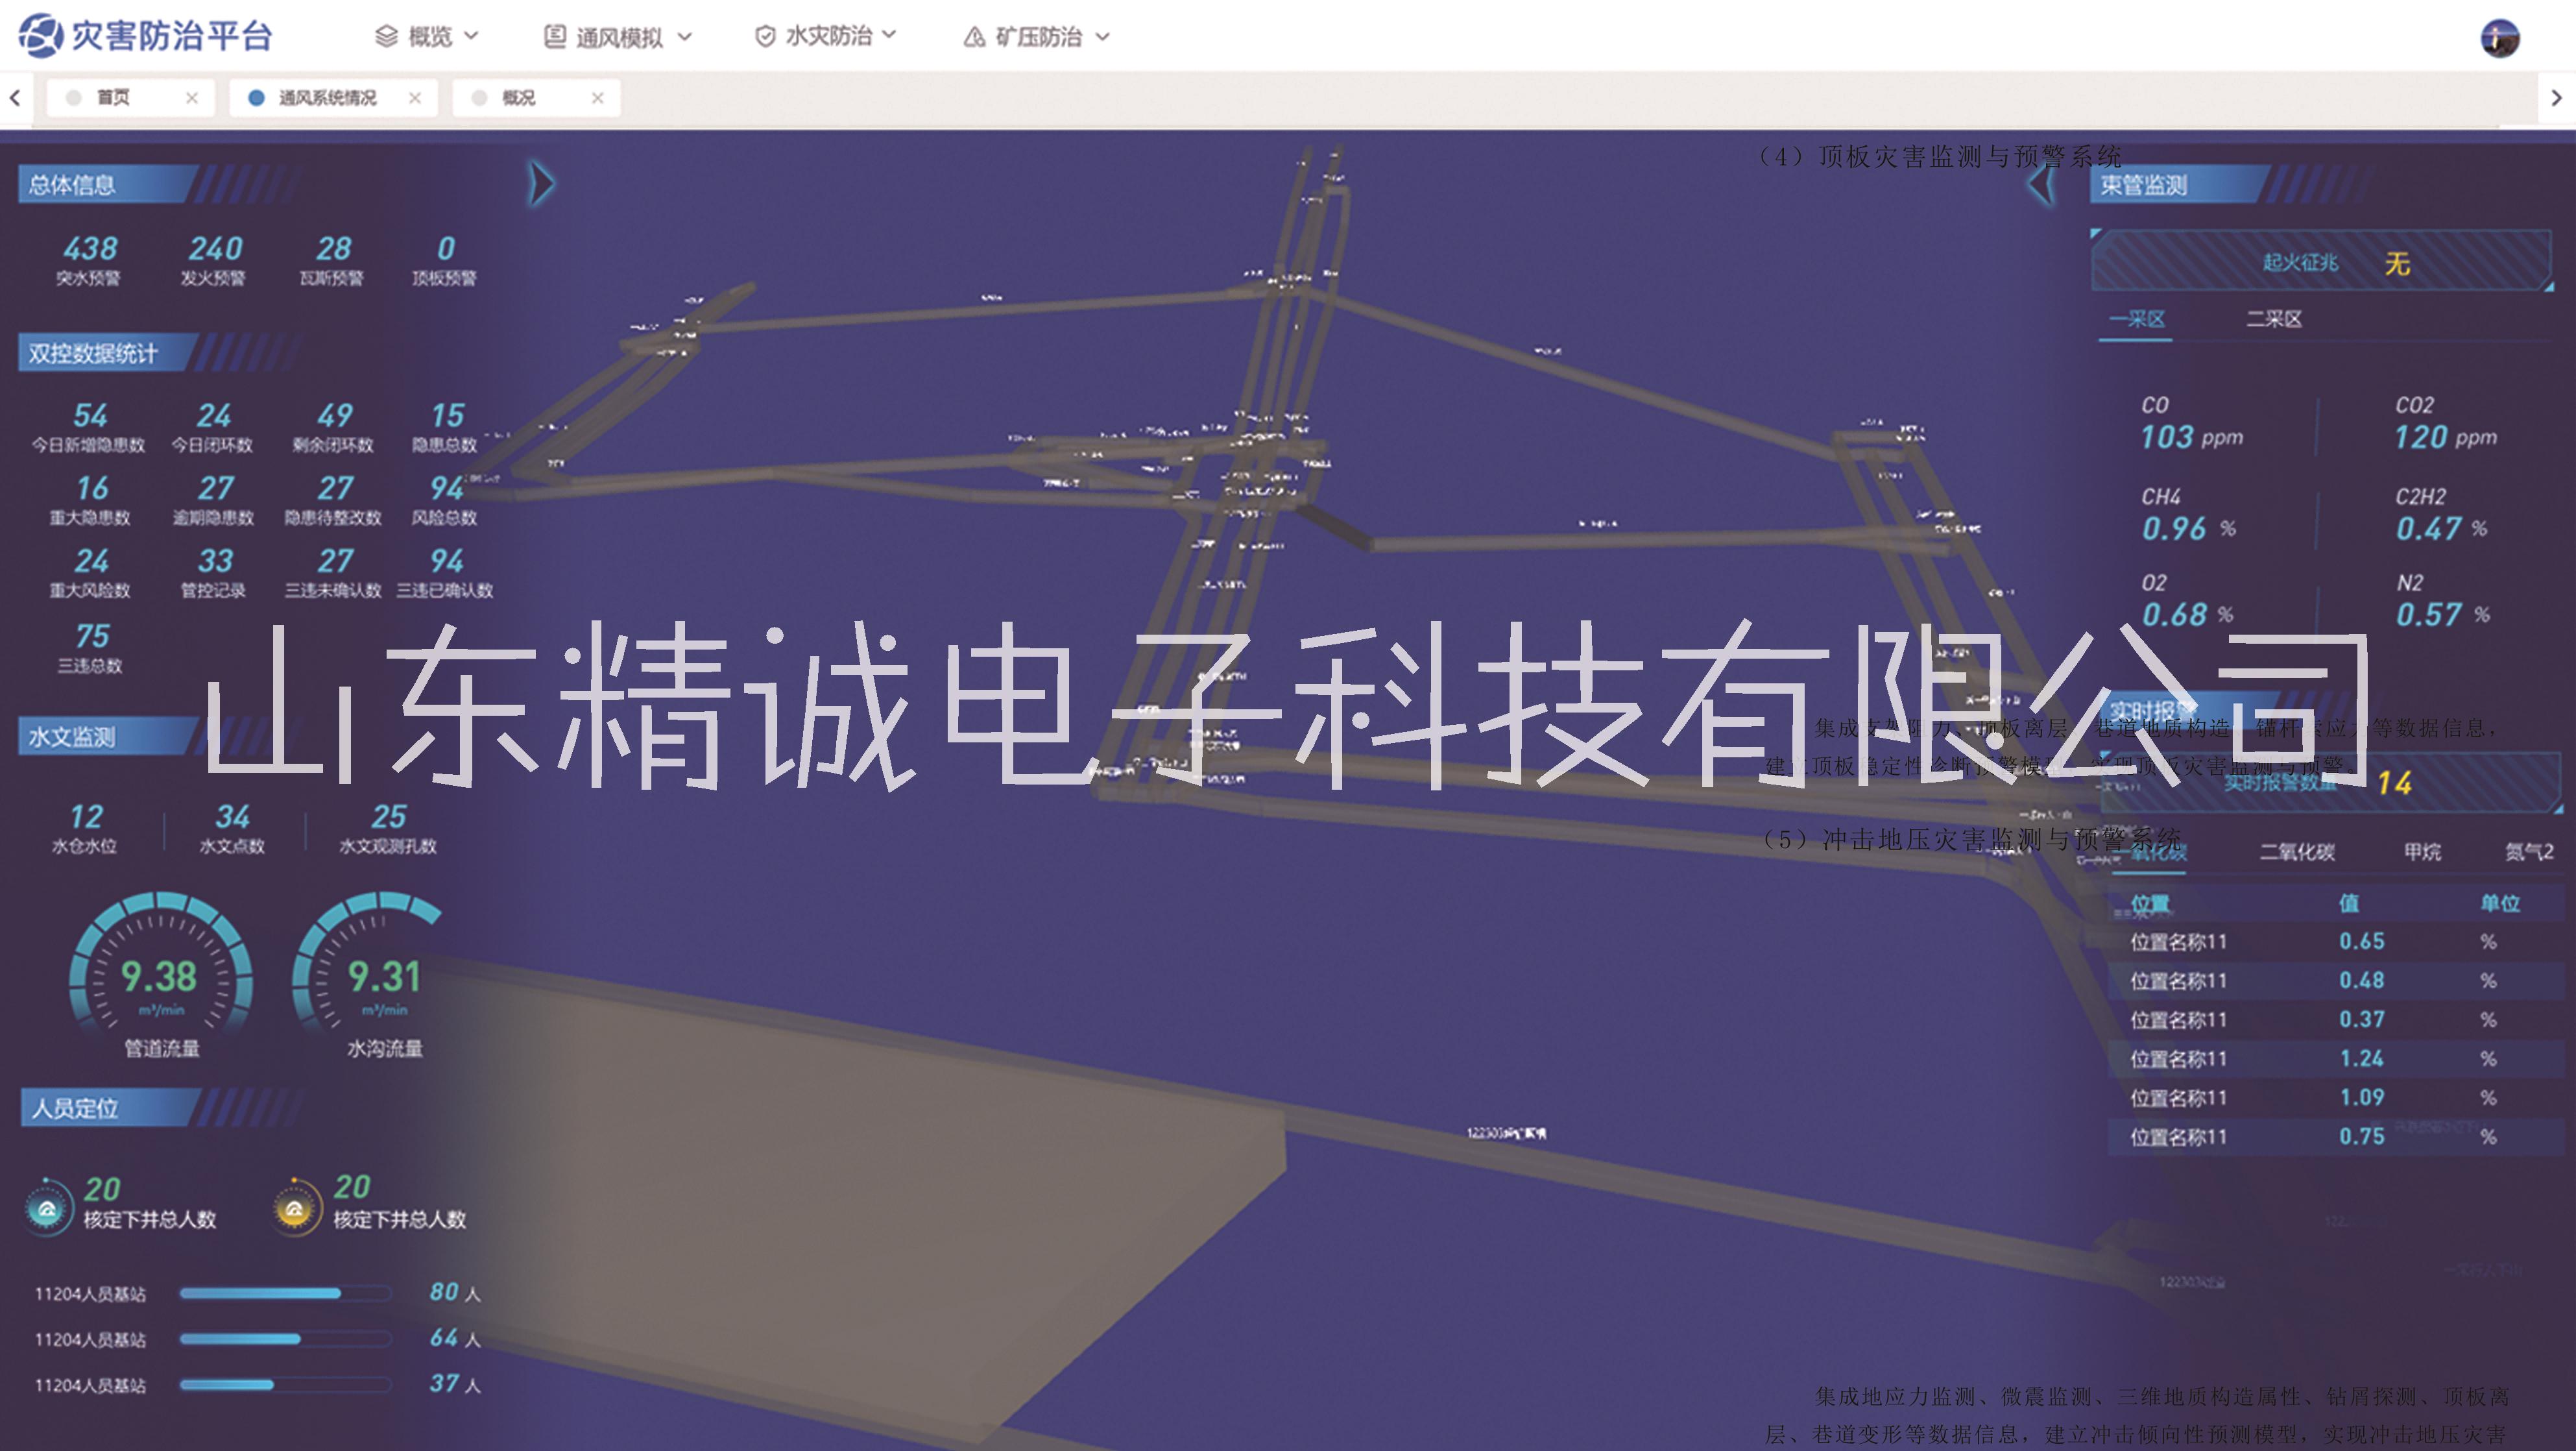Close the 概况 tab

click(597, 98)
